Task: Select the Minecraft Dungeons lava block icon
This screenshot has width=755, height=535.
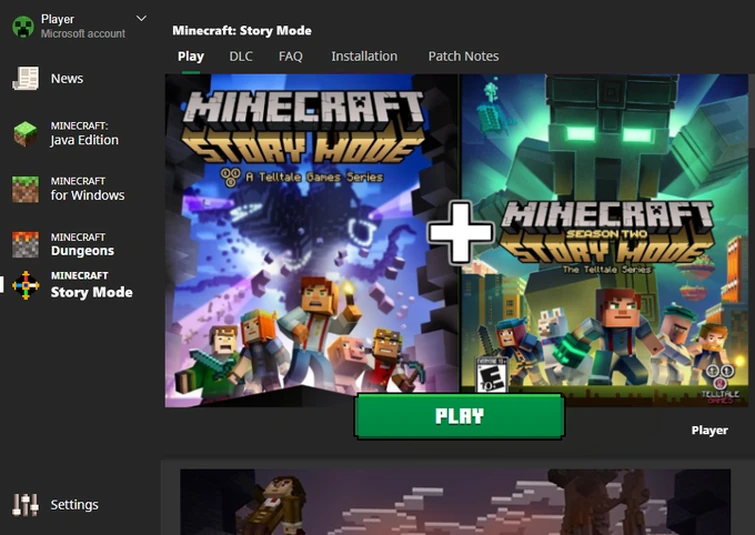Action: point(26,245)
